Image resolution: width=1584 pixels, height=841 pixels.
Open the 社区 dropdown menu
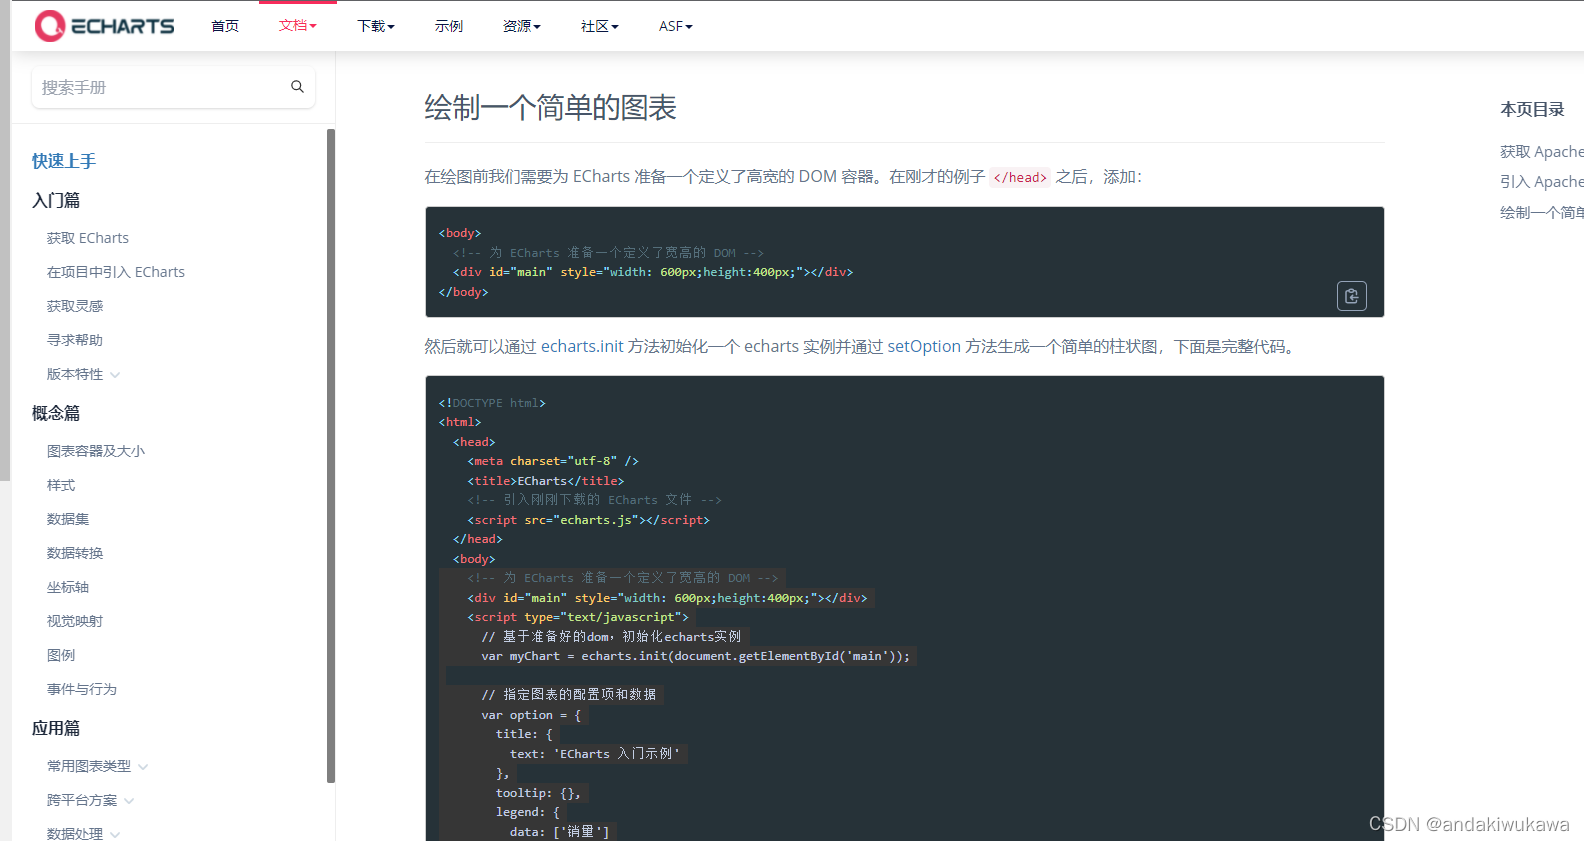tap(599, 26)
